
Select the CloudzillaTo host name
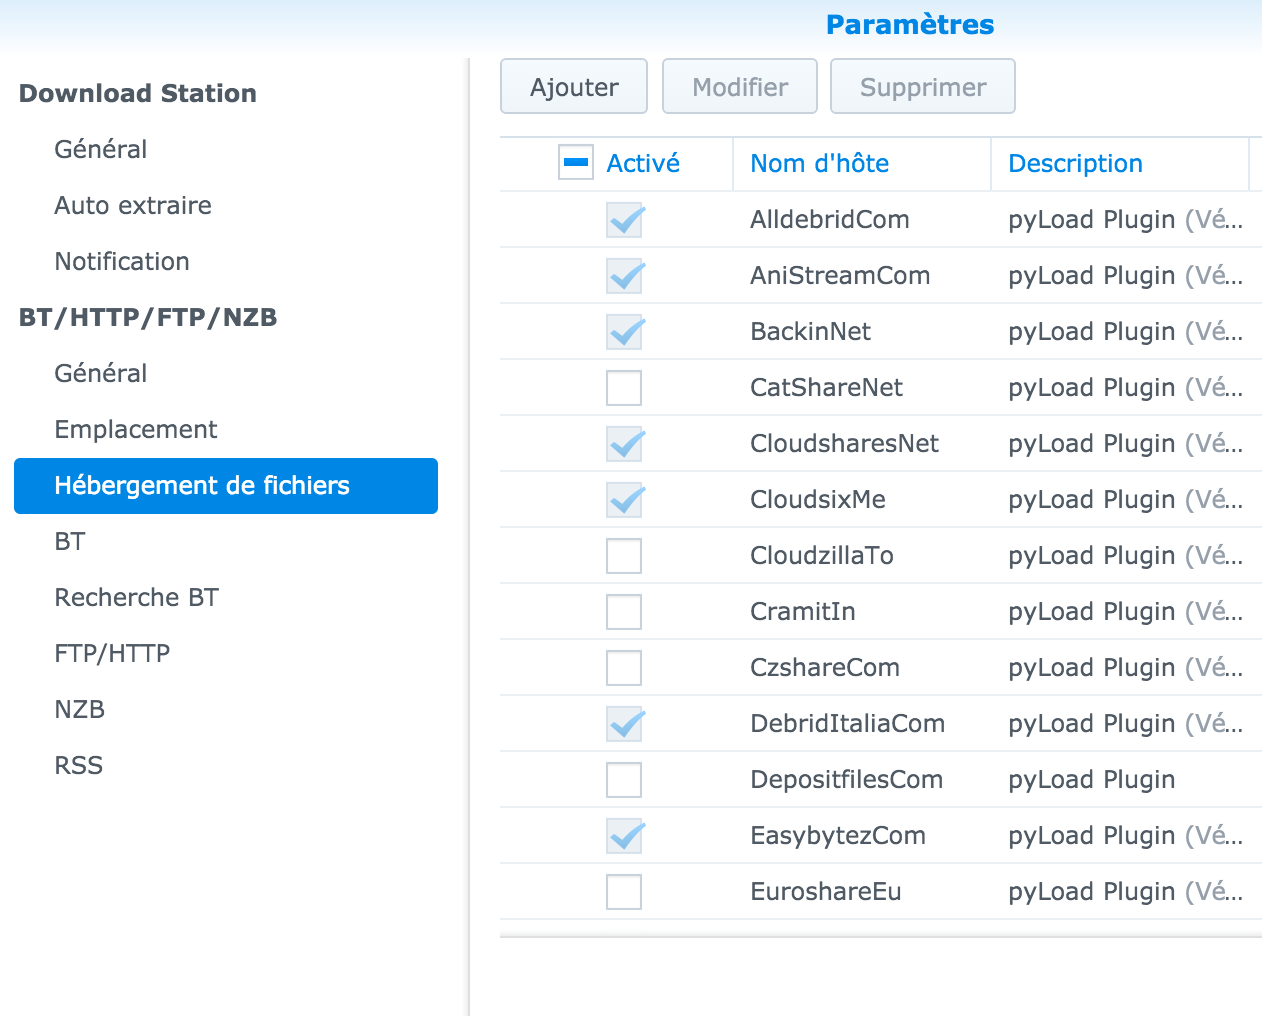point(822,555)
